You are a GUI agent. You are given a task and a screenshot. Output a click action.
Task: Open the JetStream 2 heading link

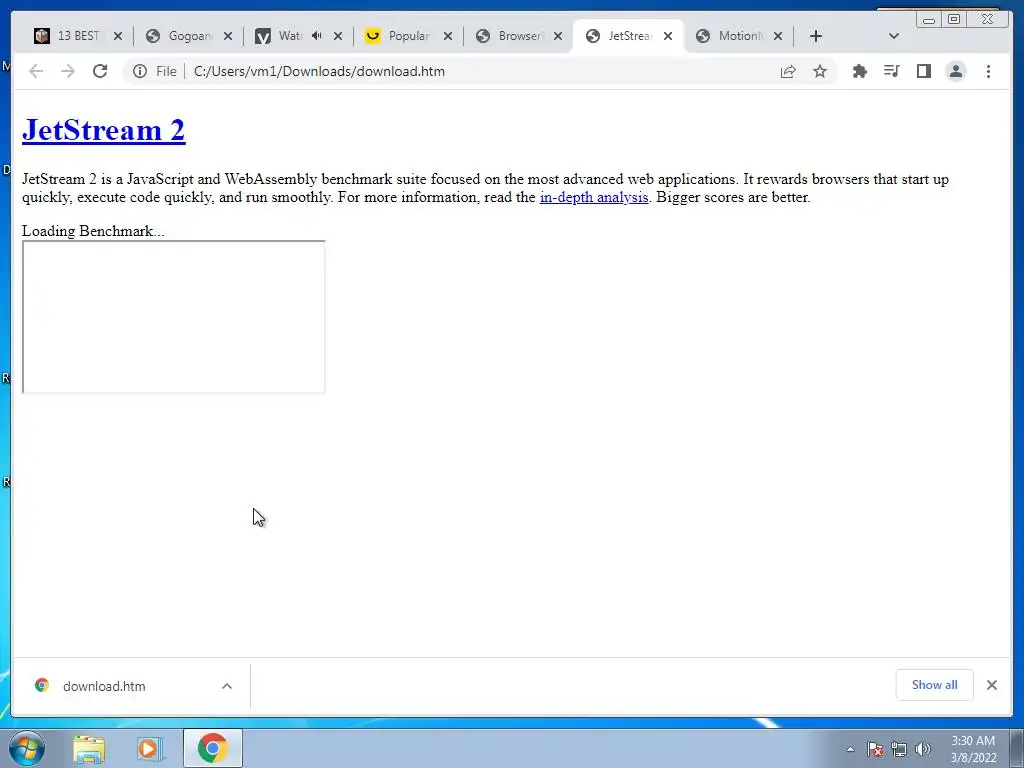[104, 130]
